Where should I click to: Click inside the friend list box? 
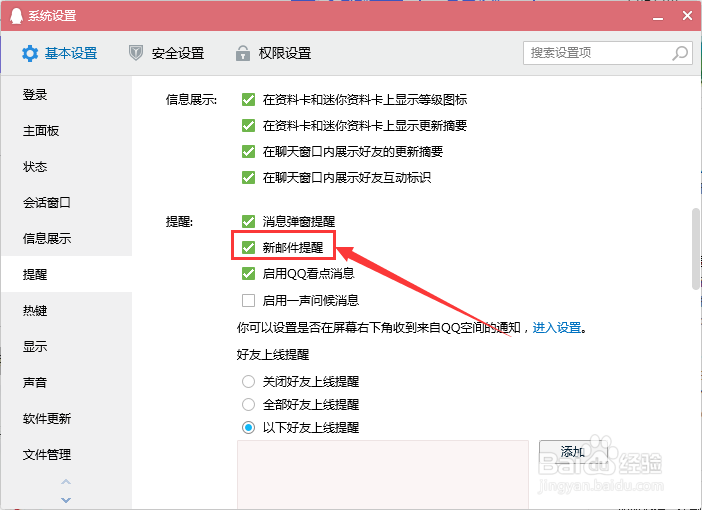click(383, 475)
